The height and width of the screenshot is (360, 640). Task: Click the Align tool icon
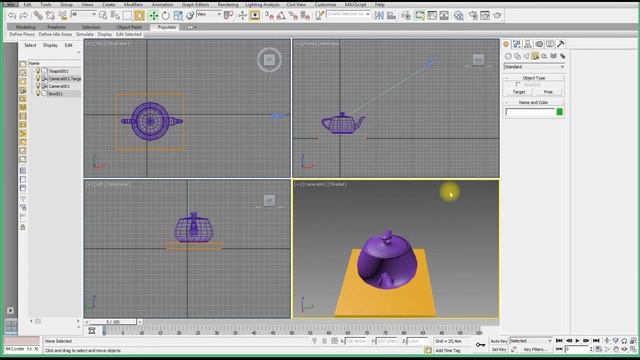pos(391,16)
